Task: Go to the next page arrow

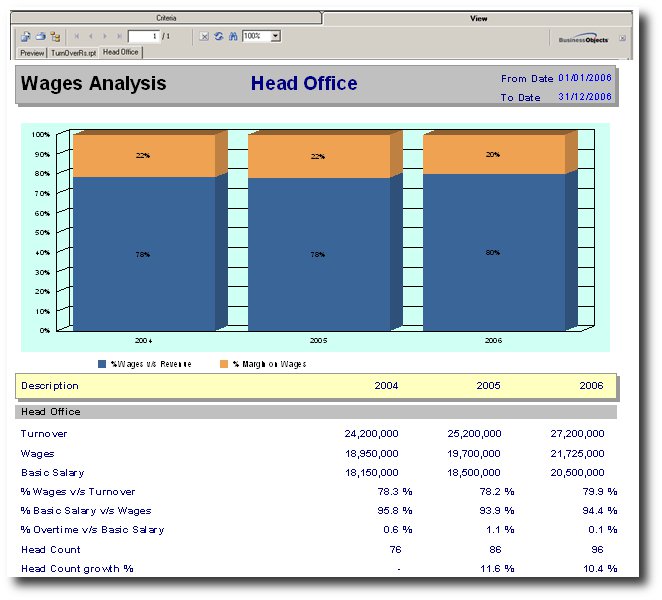Action: coord(105,36)
